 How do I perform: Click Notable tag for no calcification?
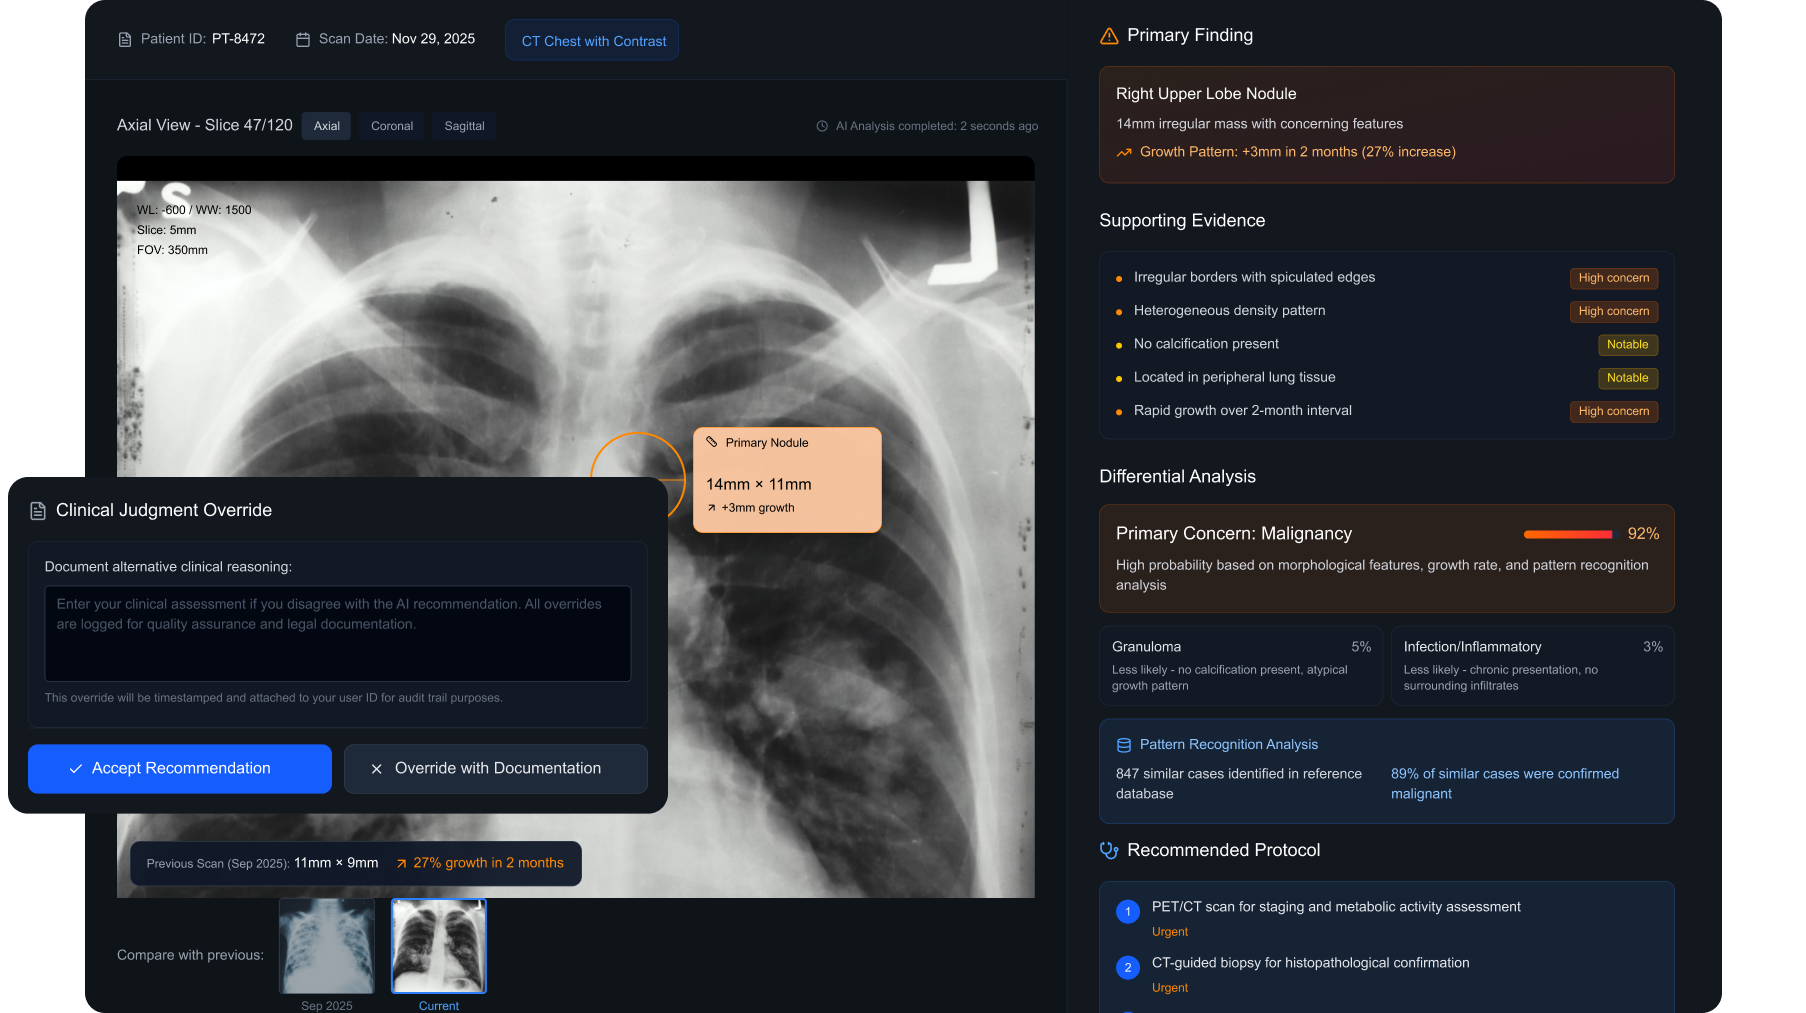(x=1628, y=345)
